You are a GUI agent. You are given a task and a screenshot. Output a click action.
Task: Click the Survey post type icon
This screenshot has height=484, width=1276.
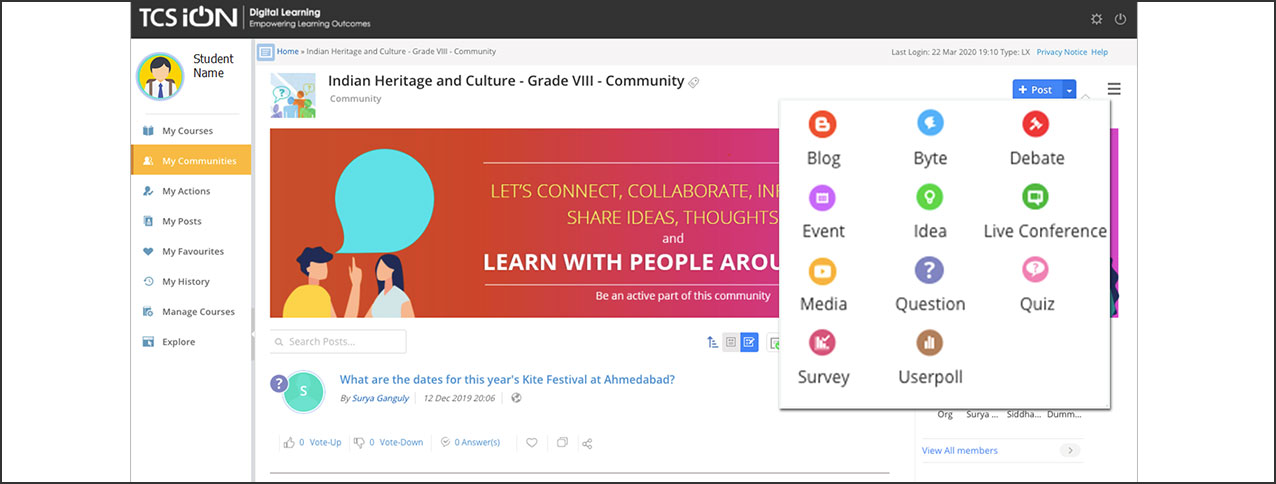pyautogui.click(x=822, y=343)
